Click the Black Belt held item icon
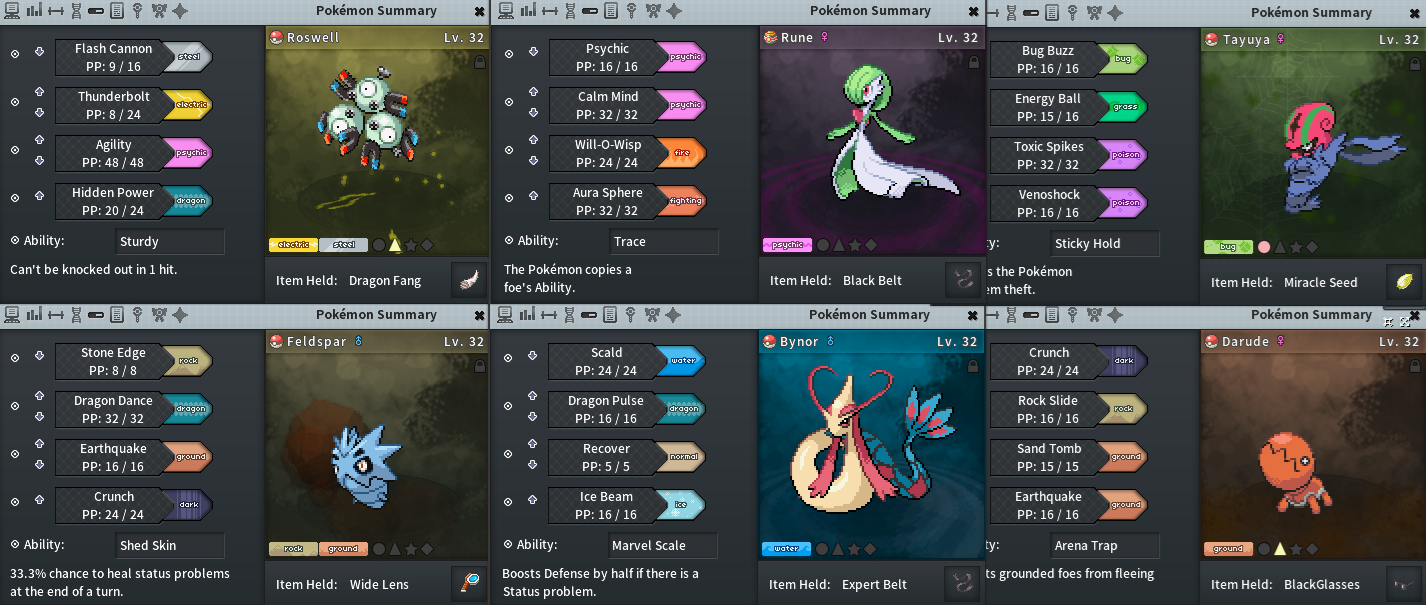This screenshot has height=605, width=1426. [x=962, y=281]
